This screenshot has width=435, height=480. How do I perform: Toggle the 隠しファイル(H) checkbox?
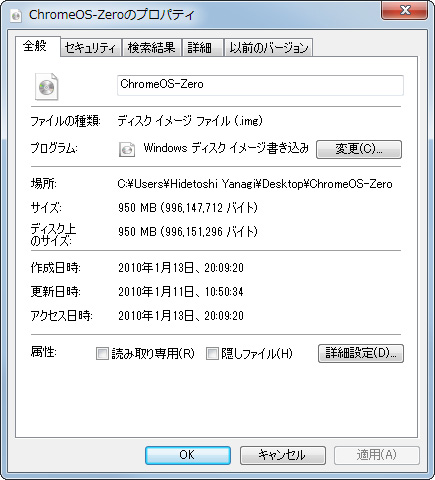point(212,353)
